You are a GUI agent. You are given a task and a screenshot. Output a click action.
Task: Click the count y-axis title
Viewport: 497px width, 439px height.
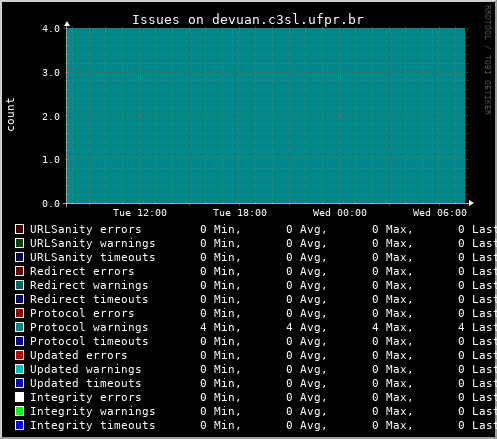(x=10, y=114)
